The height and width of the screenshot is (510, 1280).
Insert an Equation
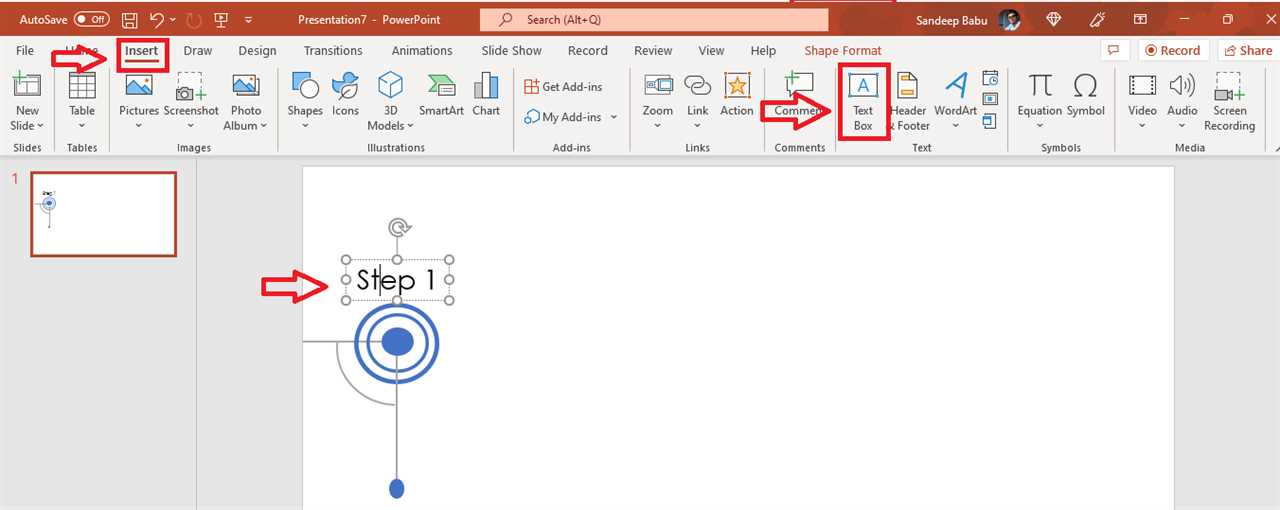[1040, 95]
